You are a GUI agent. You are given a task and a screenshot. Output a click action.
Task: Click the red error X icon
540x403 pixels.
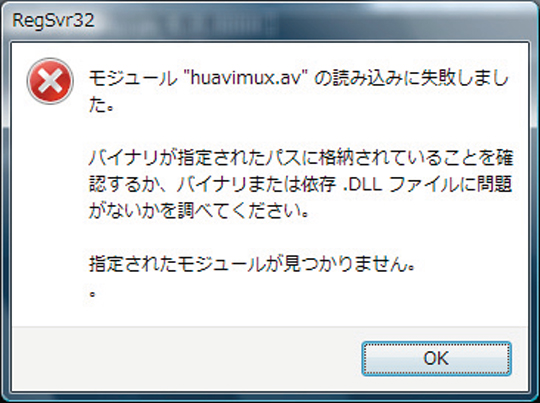50,81
